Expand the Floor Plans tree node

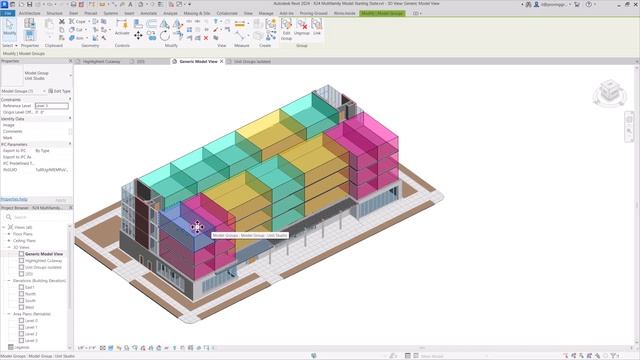coord(9,234)
